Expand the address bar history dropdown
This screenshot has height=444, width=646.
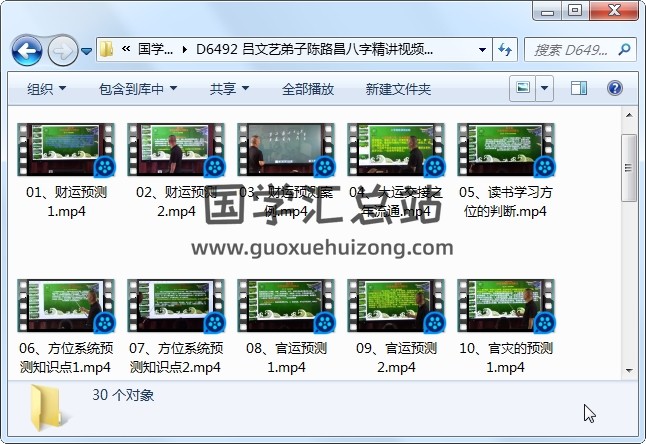click(x=482, y=49)
